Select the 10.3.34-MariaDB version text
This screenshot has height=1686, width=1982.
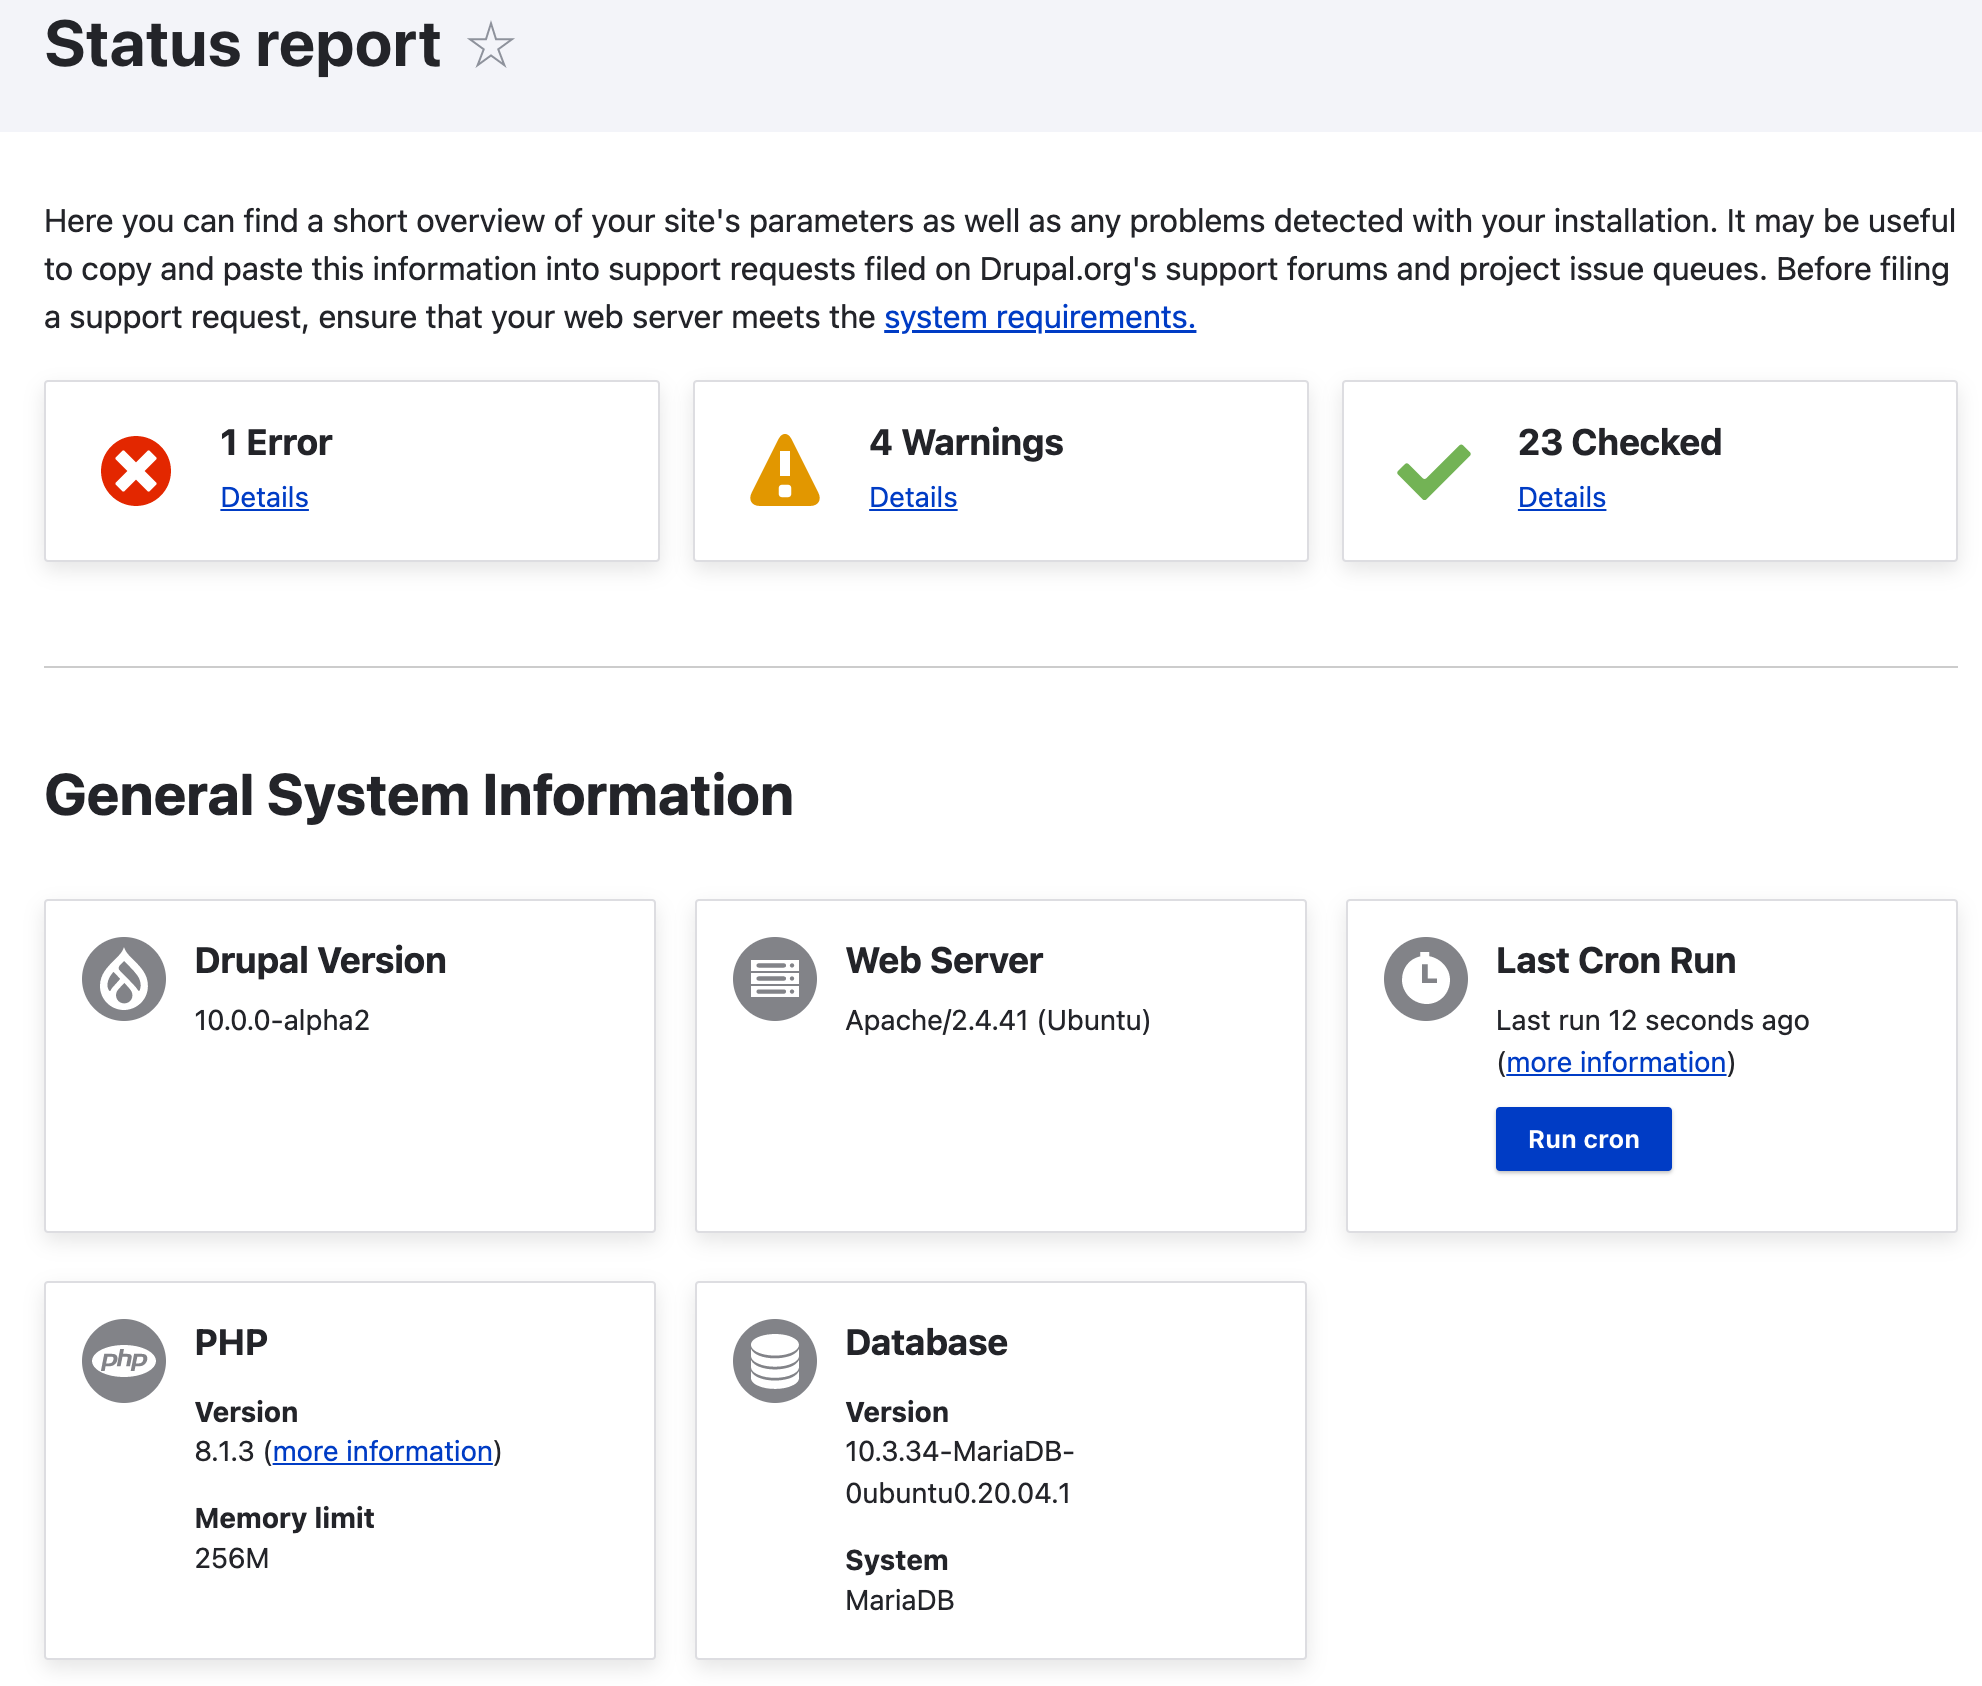(960, 1472)
